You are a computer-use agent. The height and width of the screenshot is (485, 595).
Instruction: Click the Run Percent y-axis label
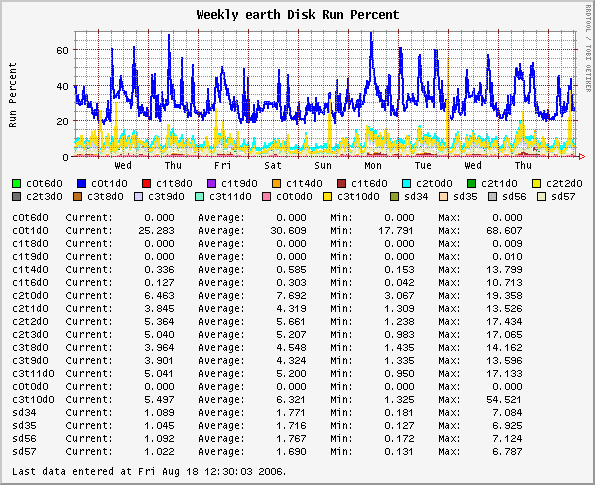tap(13, 95)
